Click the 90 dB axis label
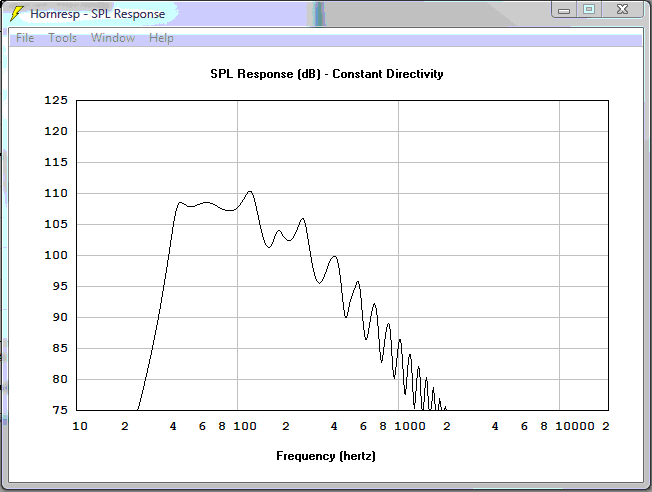This screenshot has height=492, width=652. pyautogui.click(x=60, y=317)
